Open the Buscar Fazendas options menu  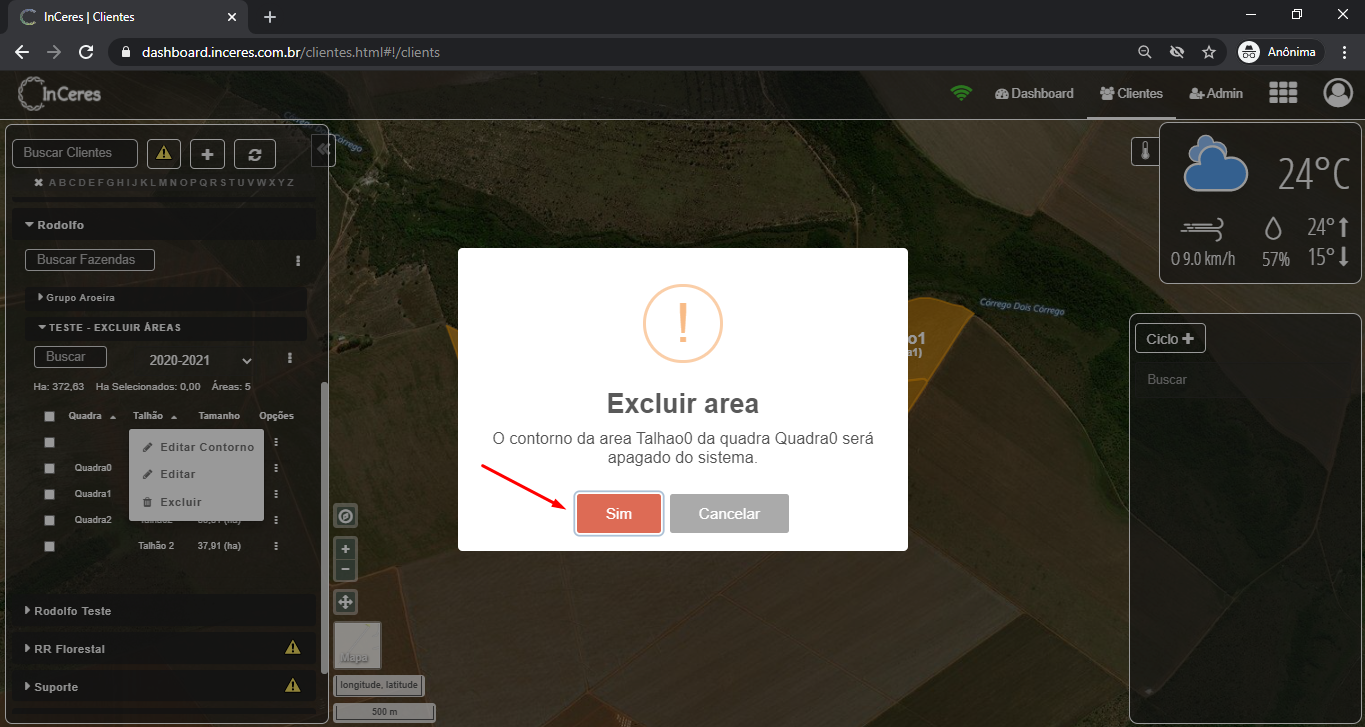click(x=298, y=260)
